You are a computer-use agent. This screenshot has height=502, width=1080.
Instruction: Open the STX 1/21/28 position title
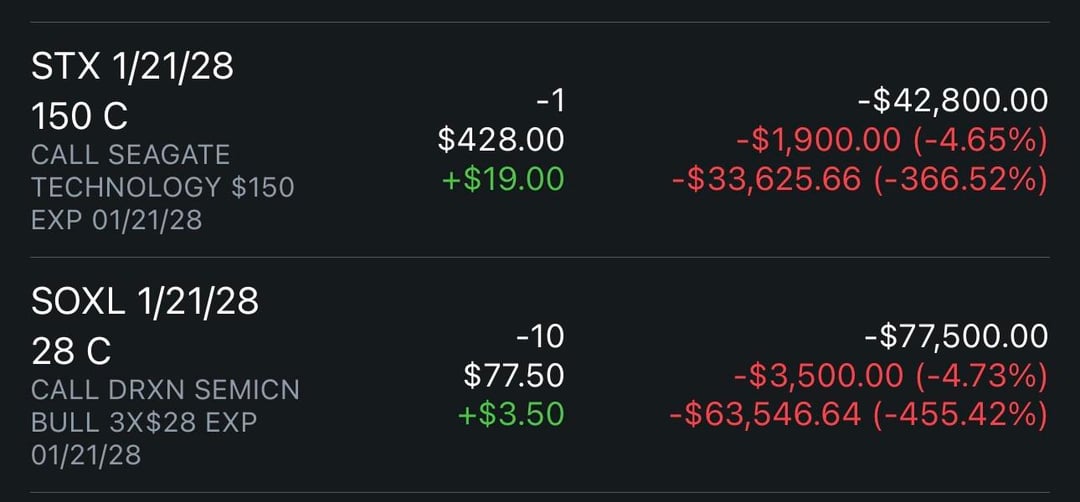click(132, 67)
